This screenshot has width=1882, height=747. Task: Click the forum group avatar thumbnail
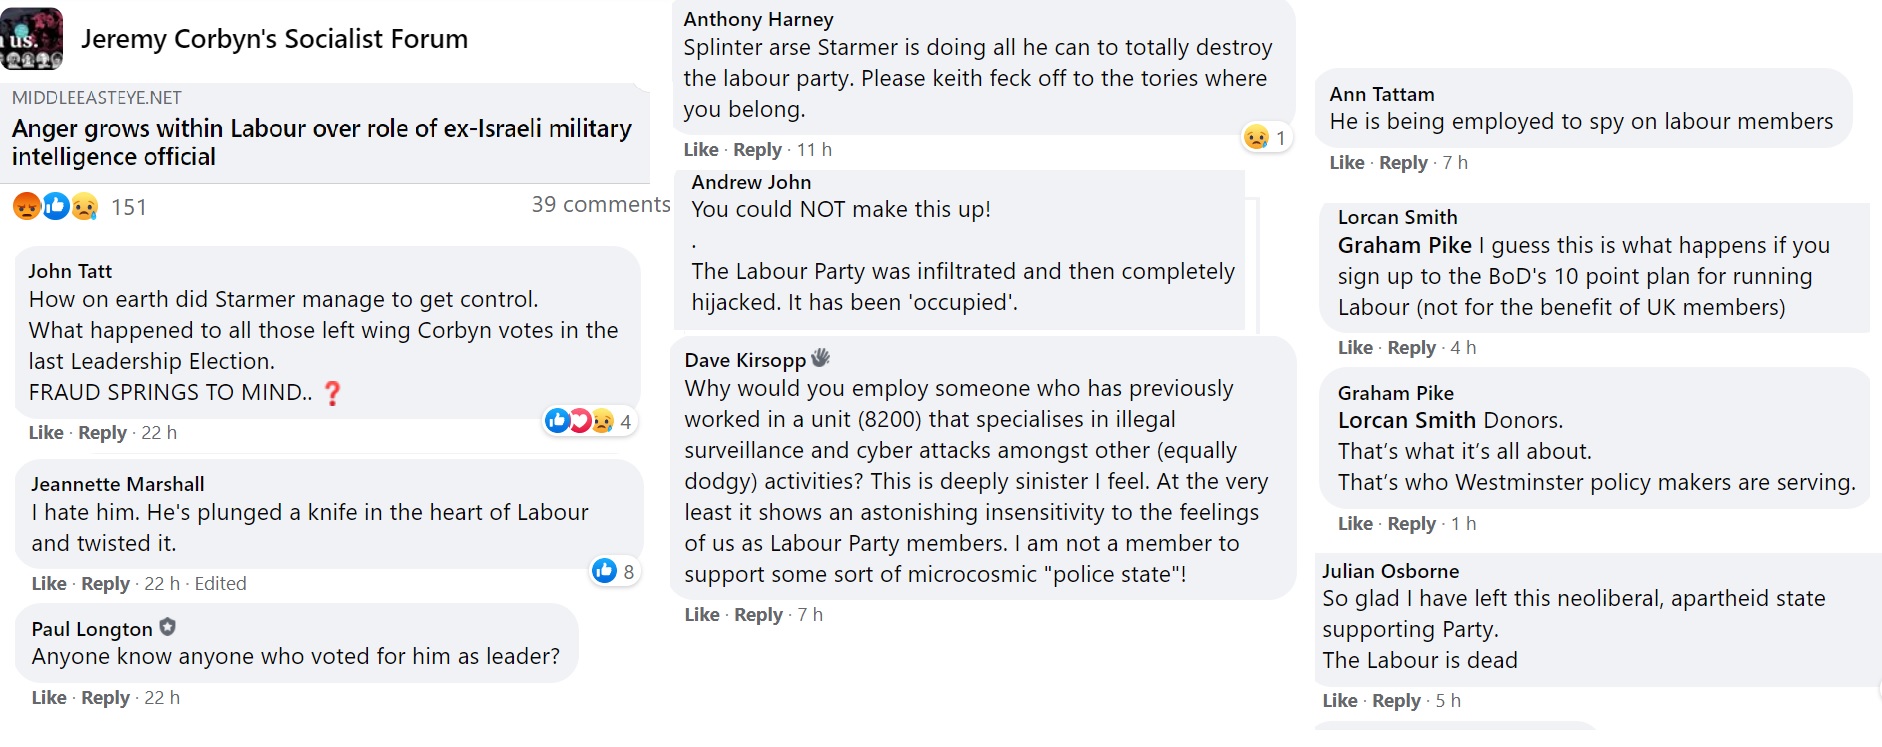(31, 38)
